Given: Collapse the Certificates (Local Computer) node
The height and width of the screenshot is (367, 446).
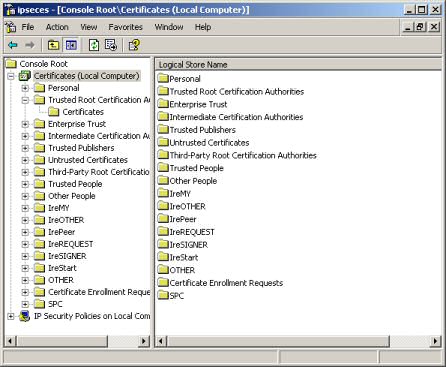Looking at the screenshot, I should (x=11, y=76).
